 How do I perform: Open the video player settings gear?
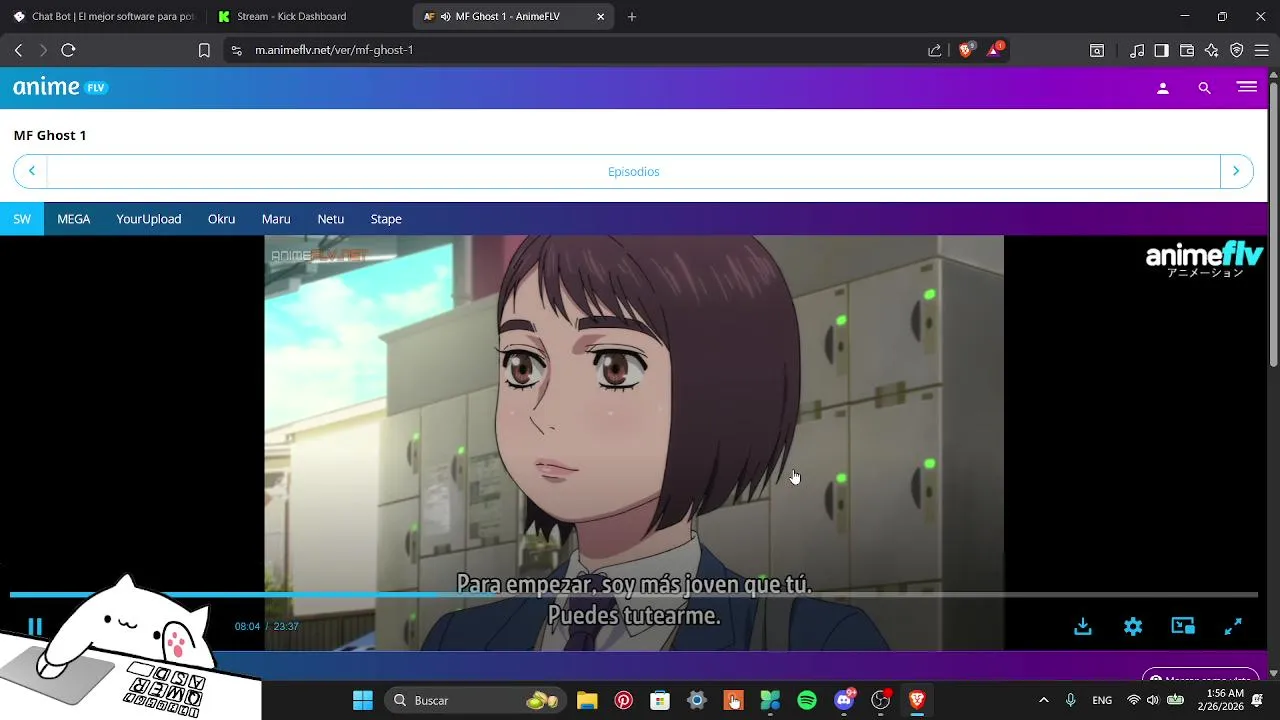tap(1133, 626)
